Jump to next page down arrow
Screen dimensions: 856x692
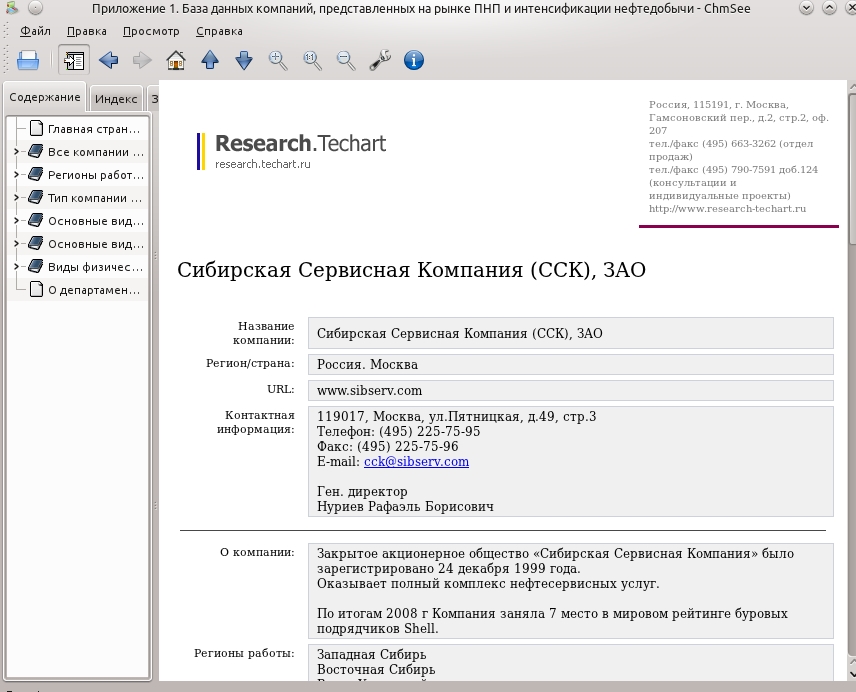(x=243, y=60)
